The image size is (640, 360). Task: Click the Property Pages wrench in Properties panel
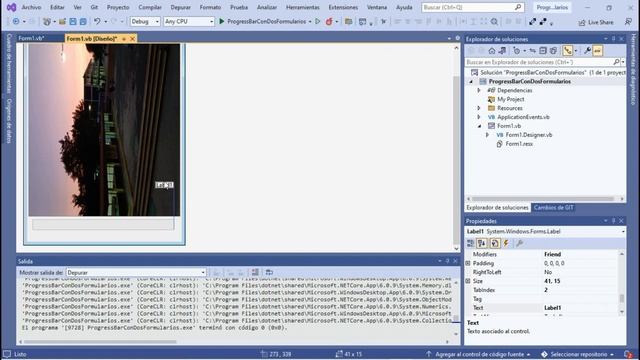(x=519, y=244)
